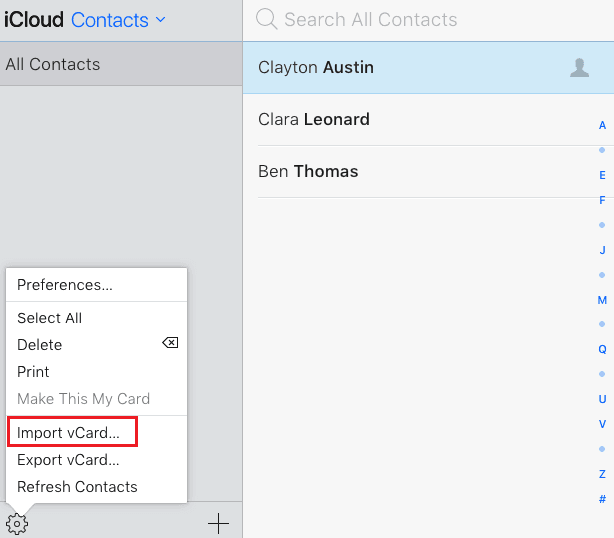Image resolution: width=614 pixels, height=538 pixels.
Task: Open the Clara Leonard contact
Action: 314,119
